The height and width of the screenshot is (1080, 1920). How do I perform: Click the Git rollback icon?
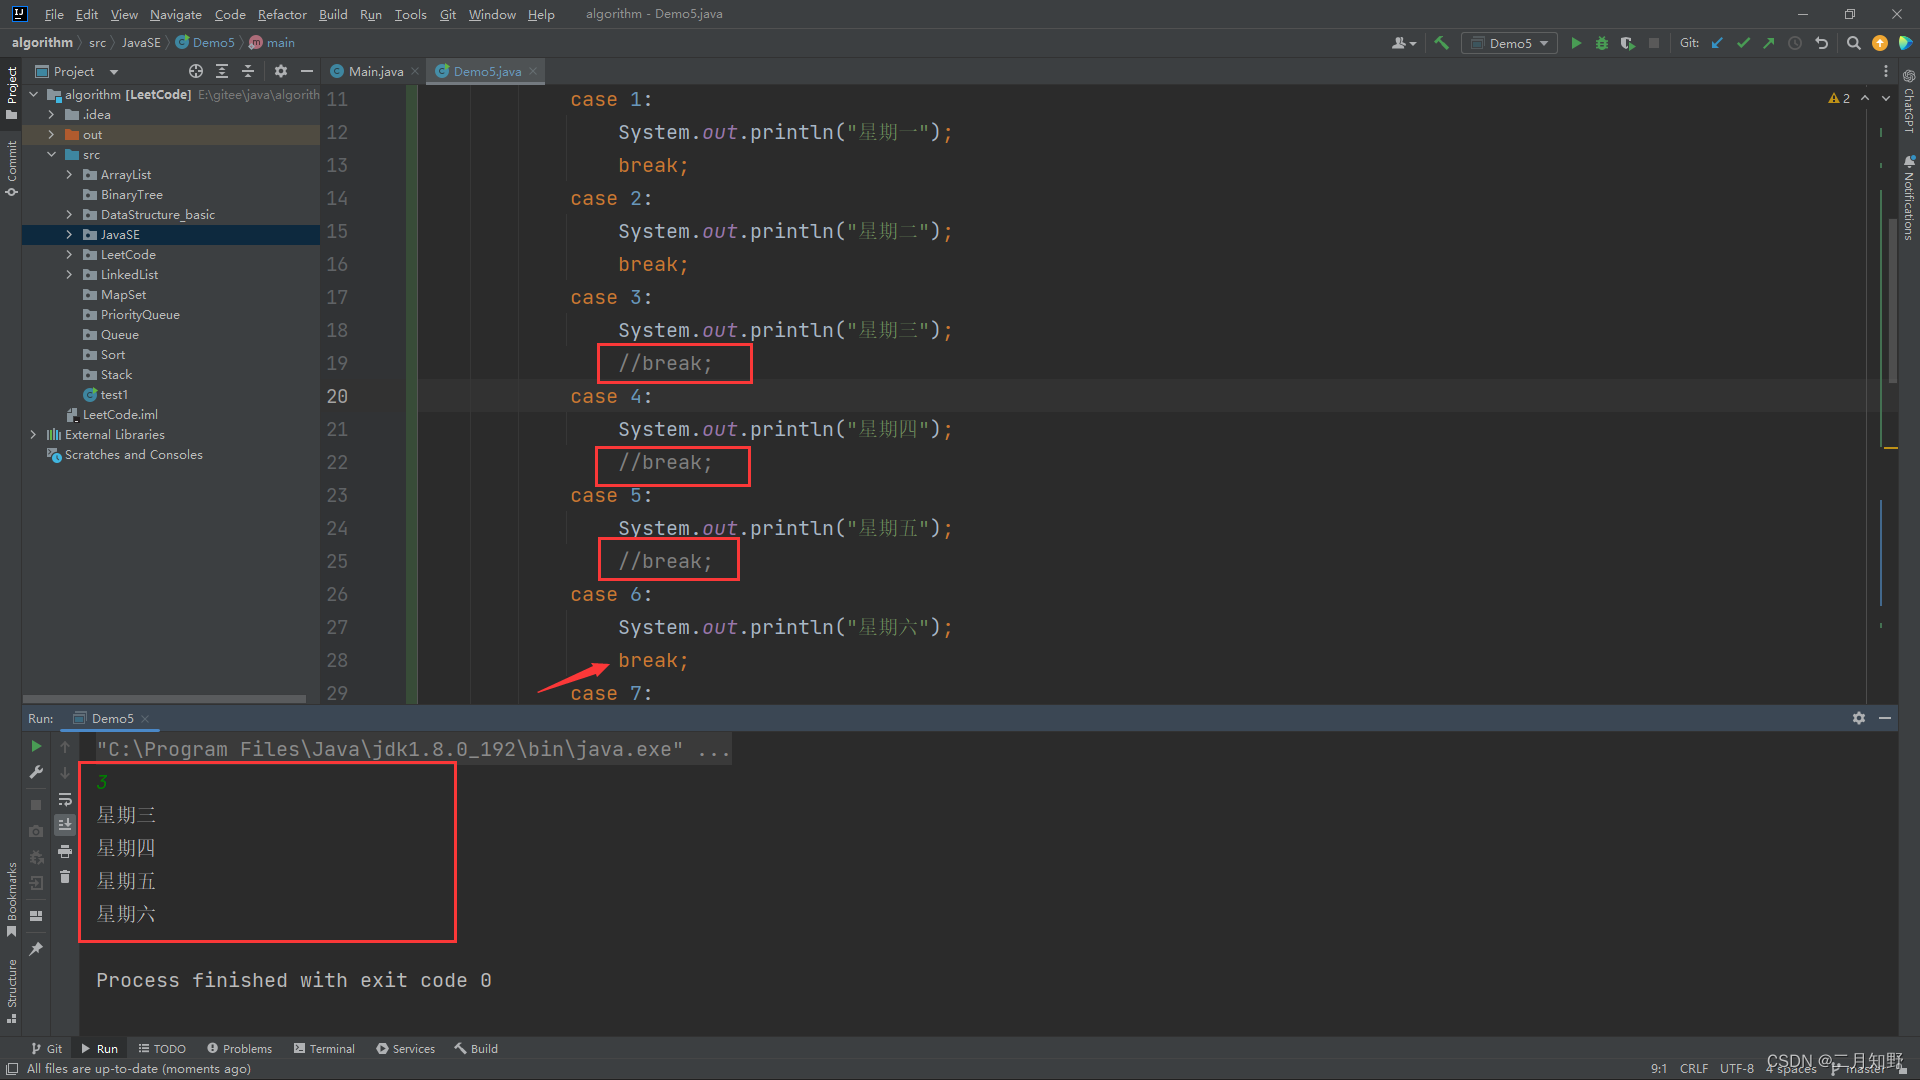(1821, 43)
